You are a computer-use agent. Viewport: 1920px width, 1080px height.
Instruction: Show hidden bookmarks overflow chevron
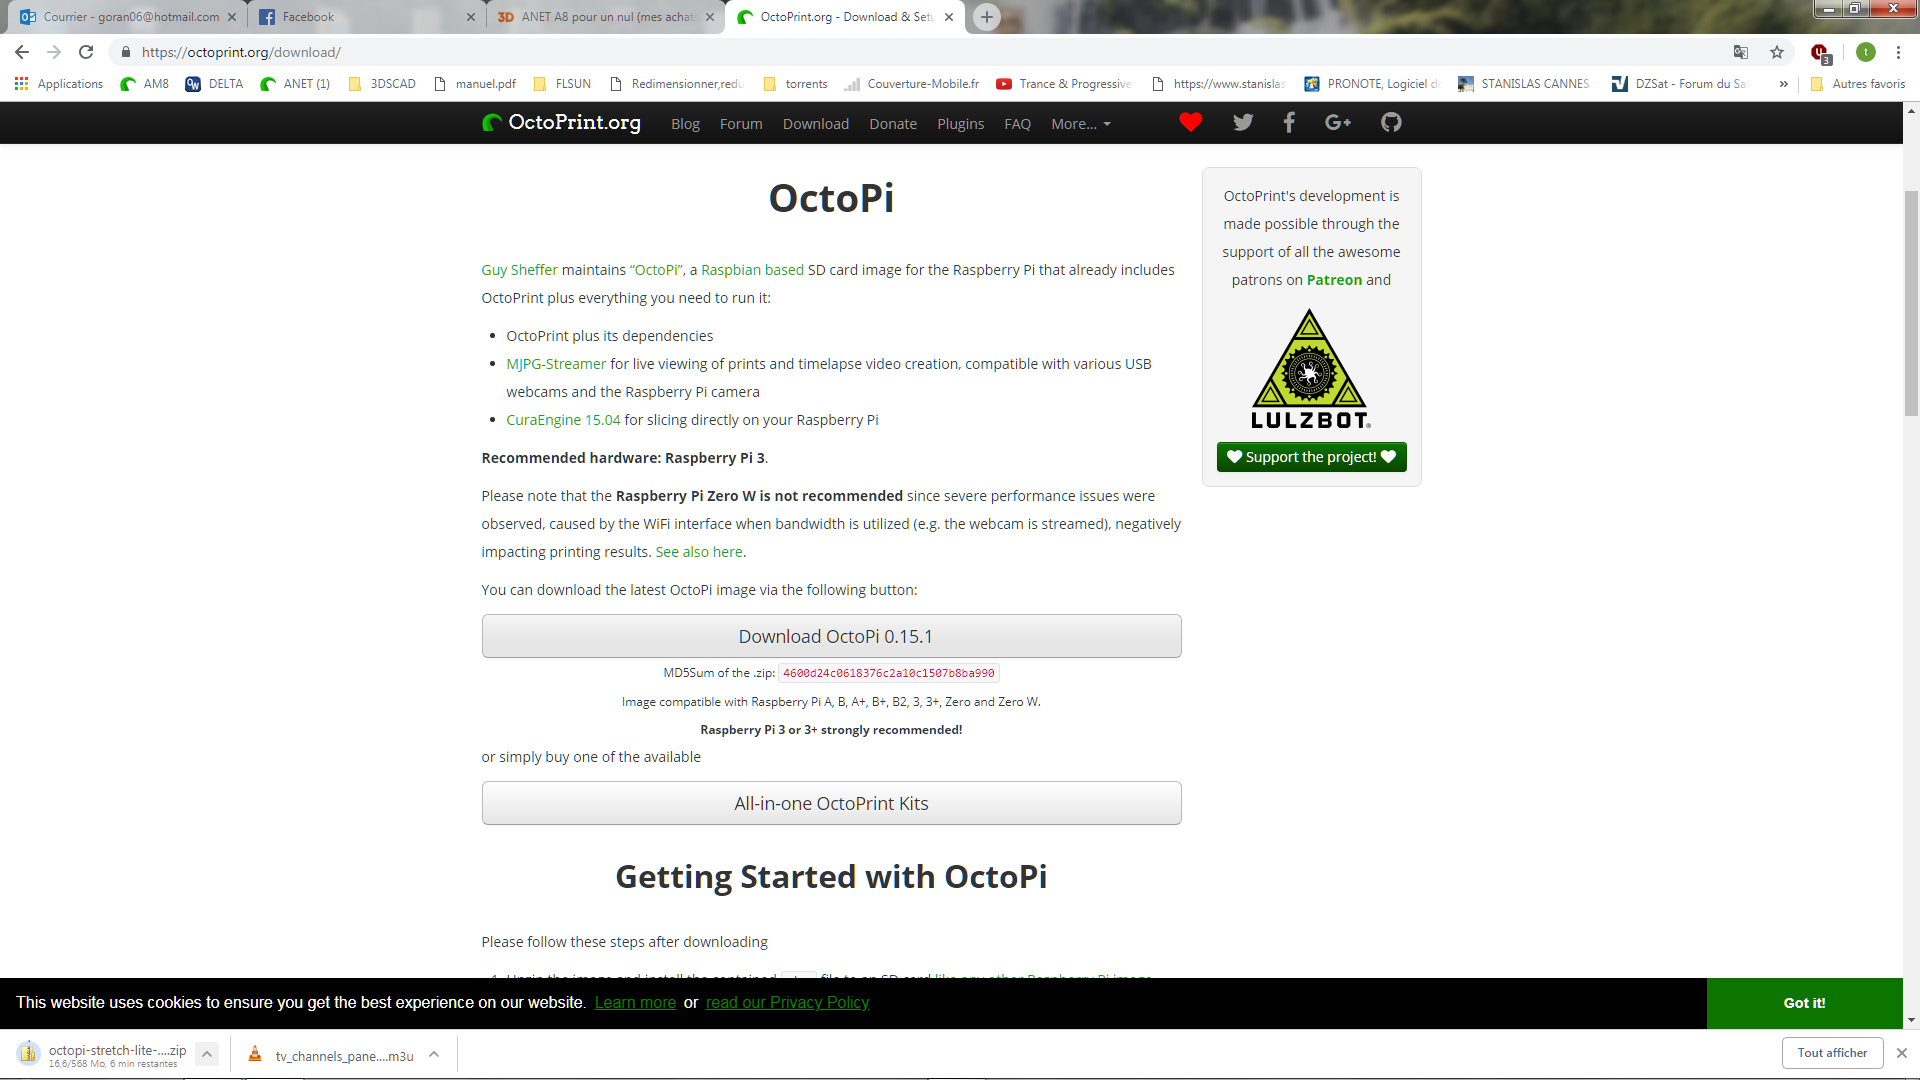point(1783,84)
